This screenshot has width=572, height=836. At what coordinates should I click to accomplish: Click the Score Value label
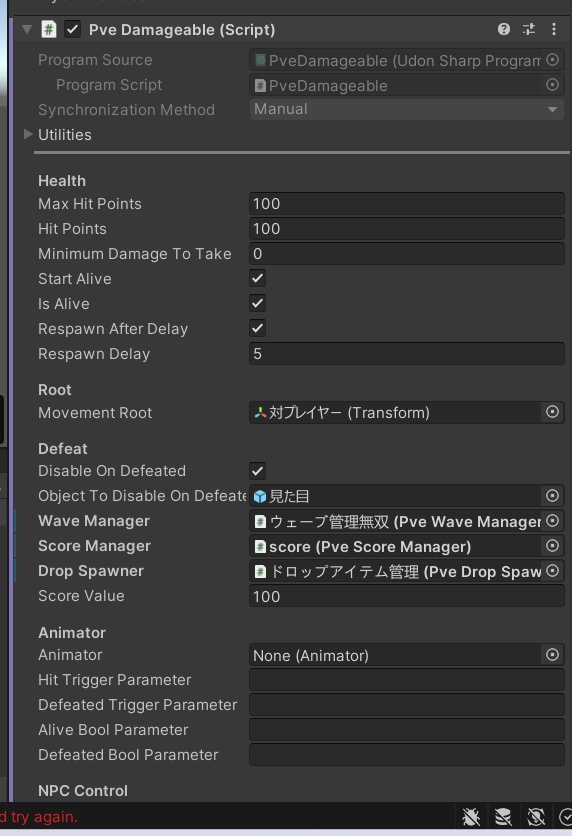(x=81, y=596)
